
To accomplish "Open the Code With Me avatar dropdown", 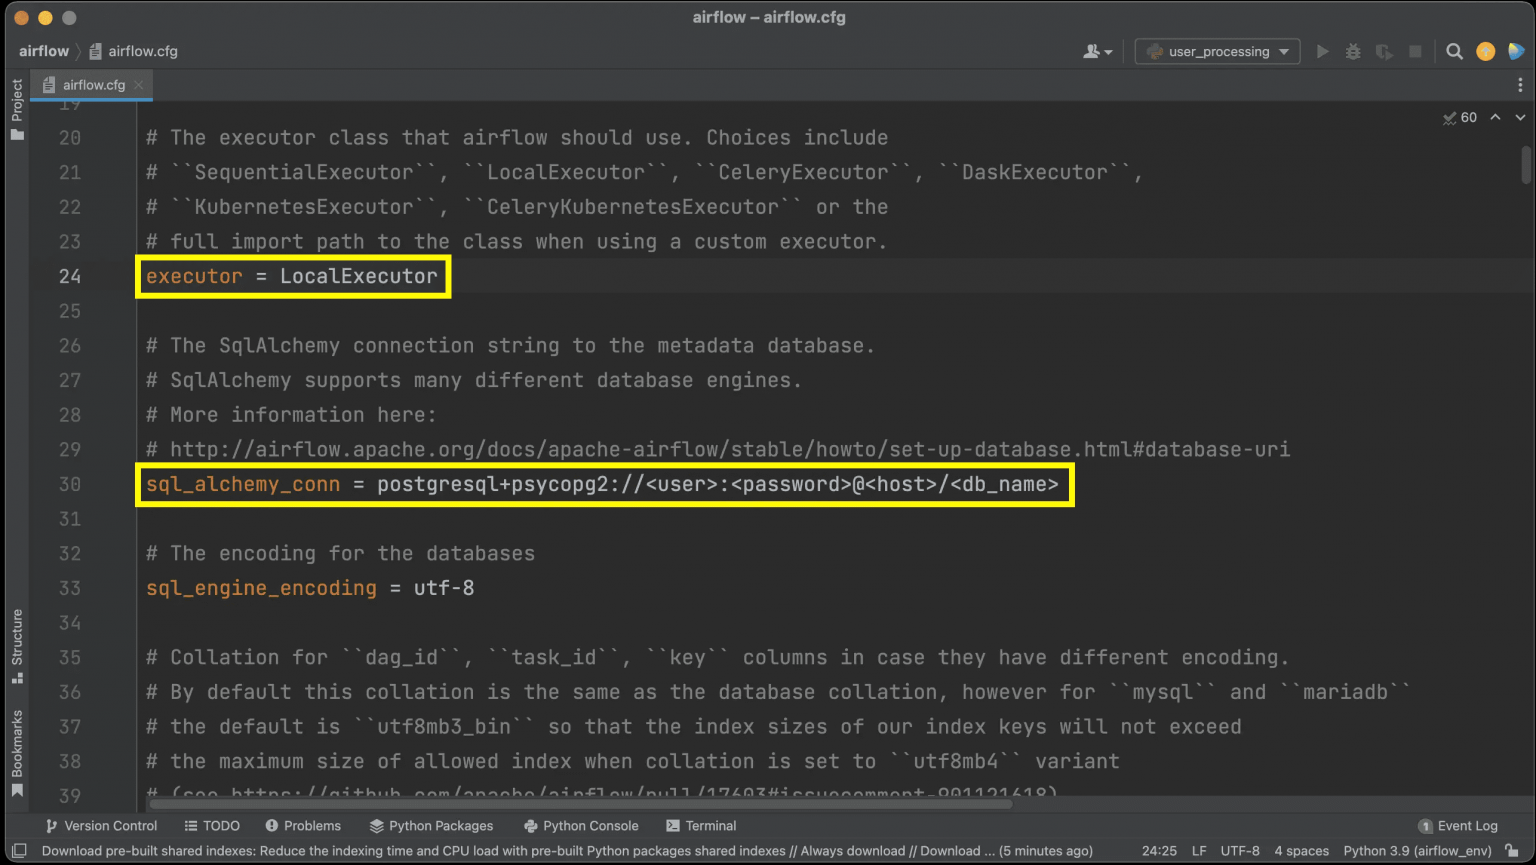I will coord(1097,51).
